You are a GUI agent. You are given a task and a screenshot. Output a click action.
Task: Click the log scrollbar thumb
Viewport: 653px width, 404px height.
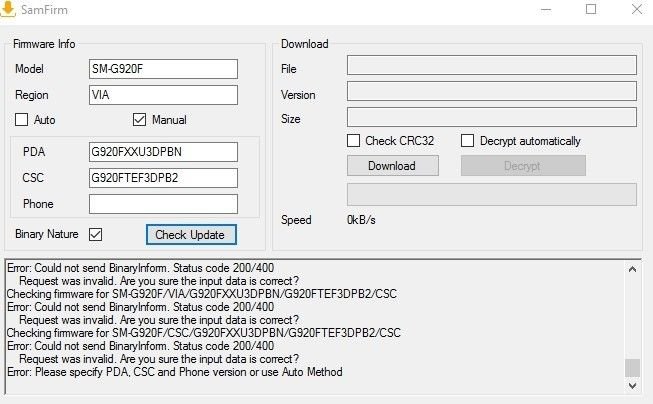click(632, 368)
